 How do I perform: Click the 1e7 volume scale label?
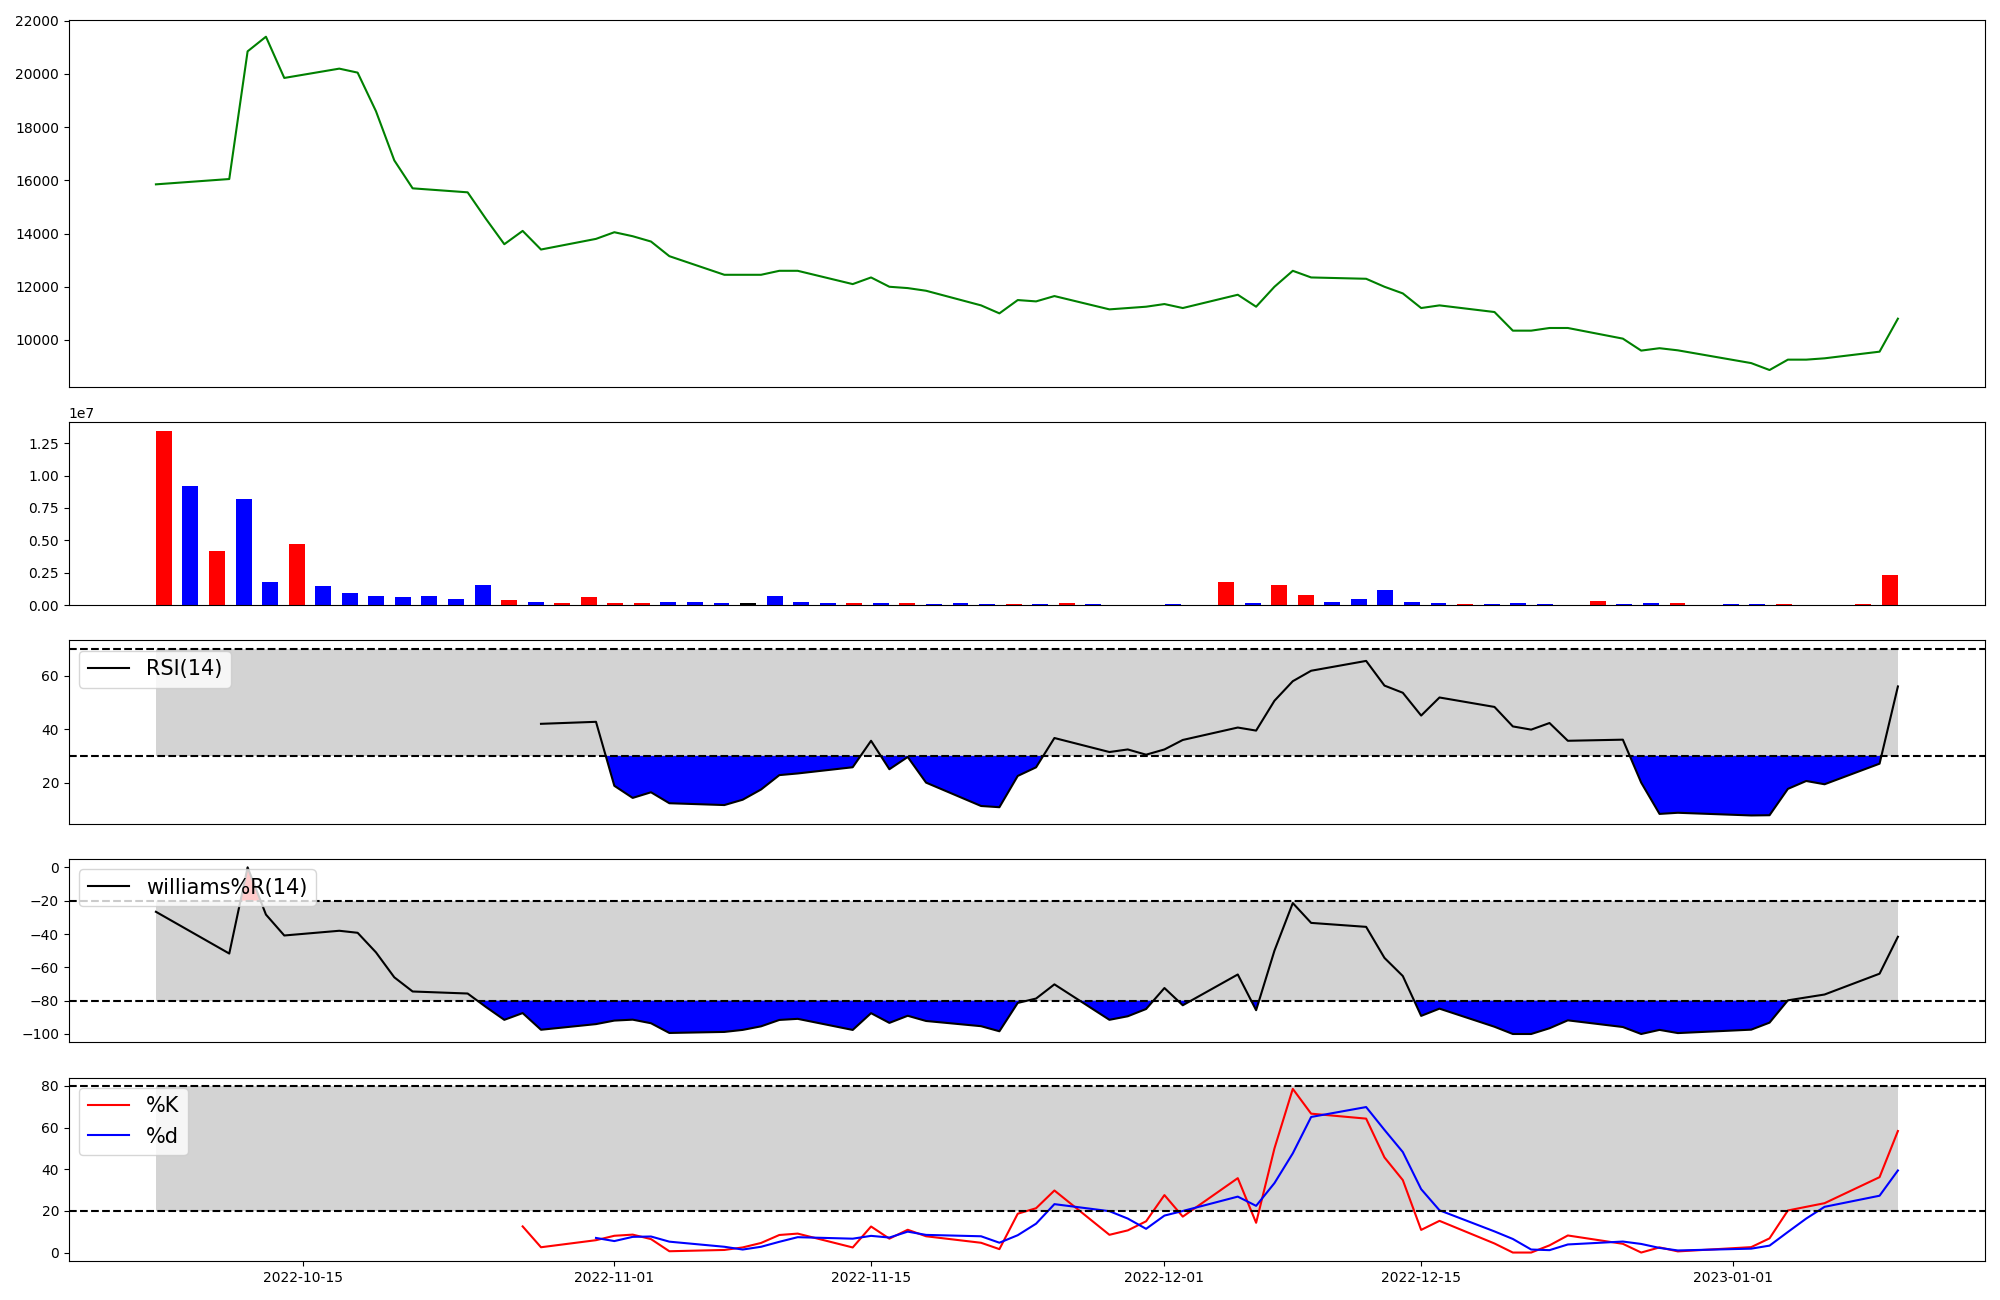[x=81, y=413]
